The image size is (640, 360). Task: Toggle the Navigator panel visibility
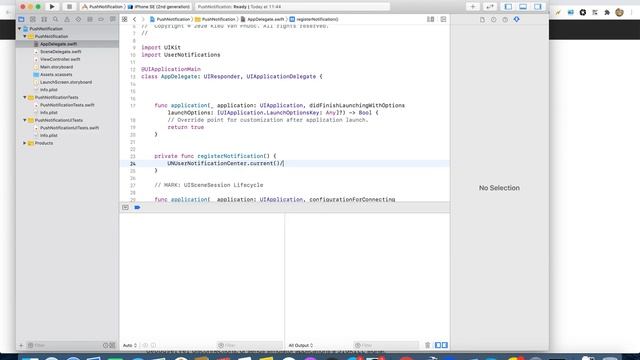click(508, 7)
